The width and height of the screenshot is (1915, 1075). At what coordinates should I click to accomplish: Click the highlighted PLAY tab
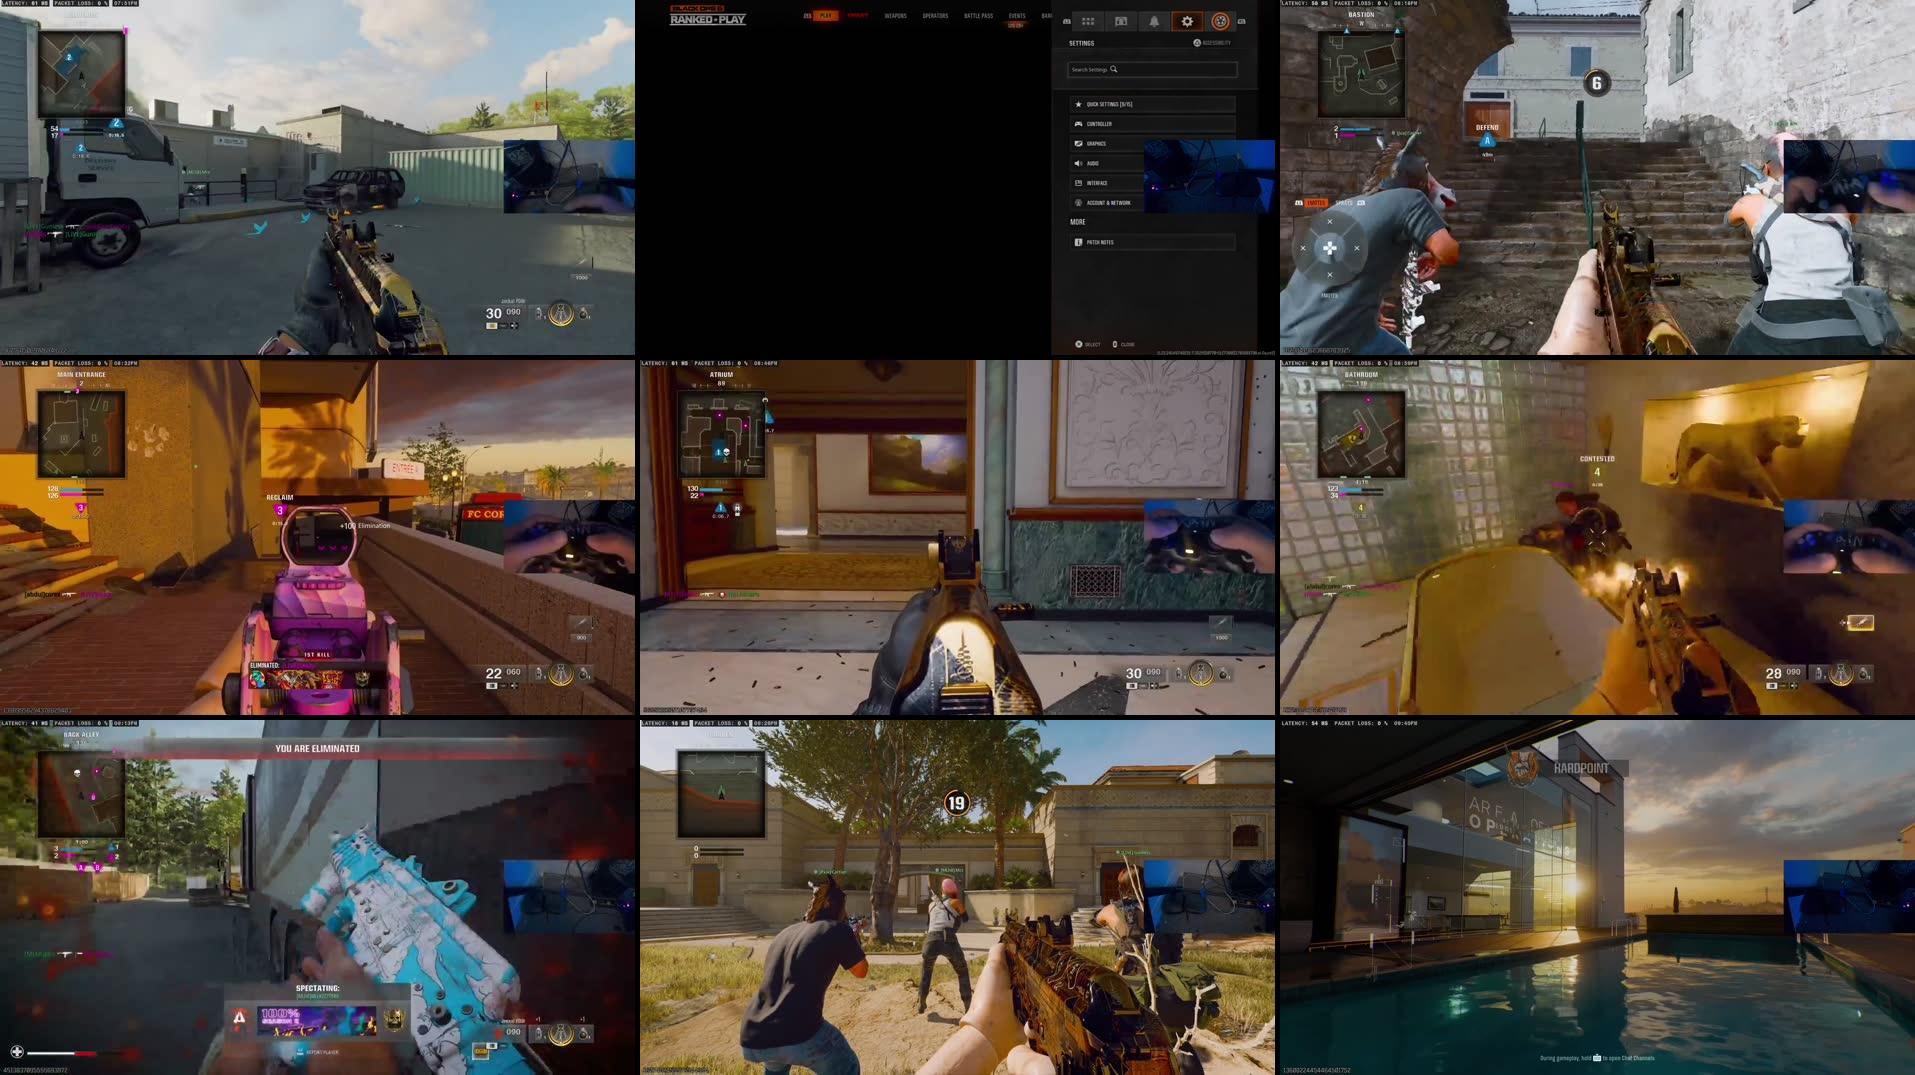[x=826, y=15]
